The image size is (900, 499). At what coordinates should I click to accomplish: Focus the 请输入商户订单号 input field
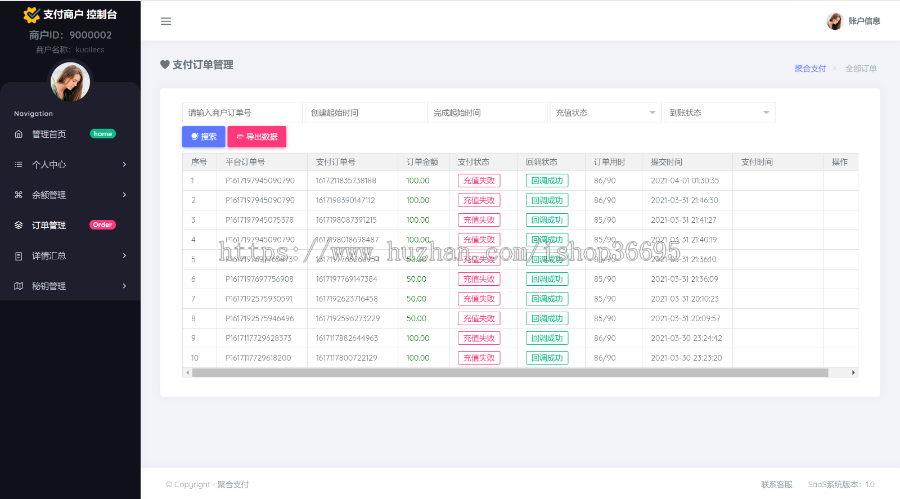[x=241, y=113]
